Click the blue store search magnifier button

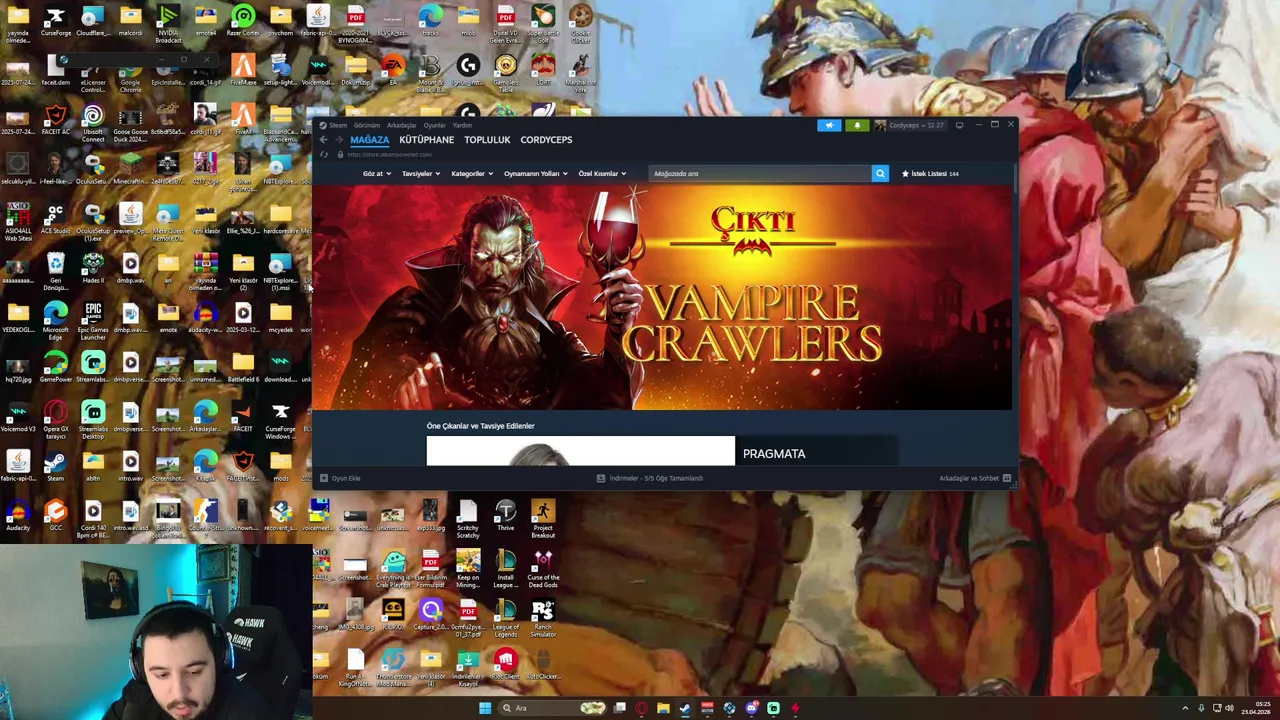(x=880, y=174)
